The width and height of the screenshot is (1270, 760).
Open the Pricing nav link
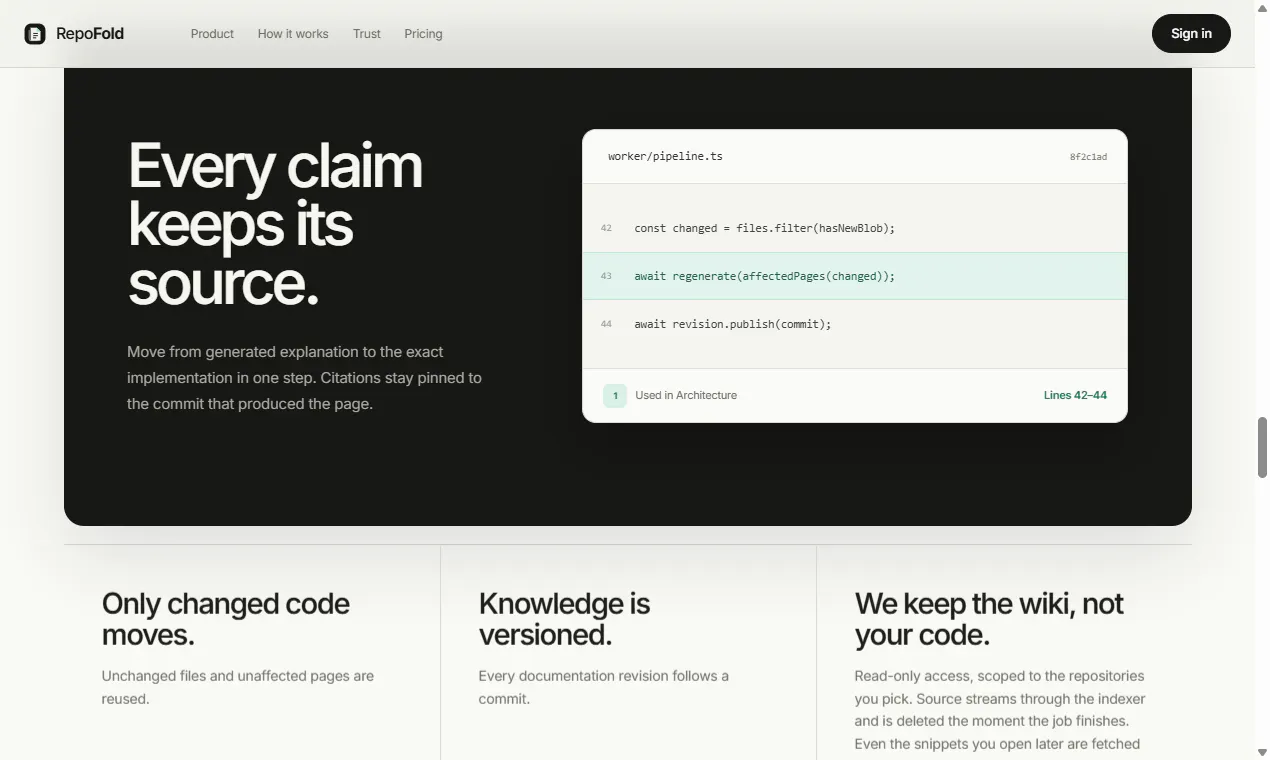pos(423,34)
